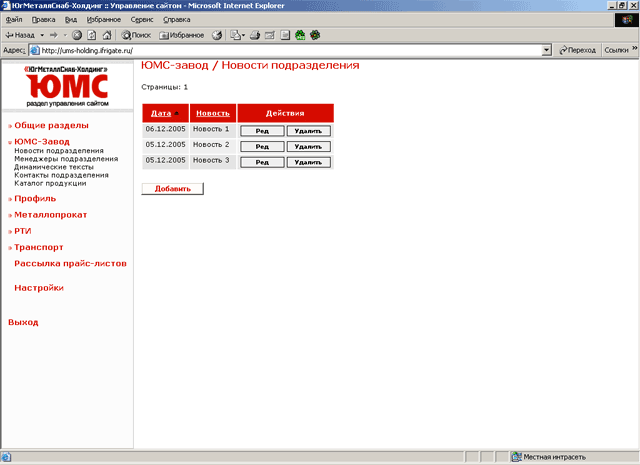
Task: Expand the Ссылки links toolbar chevron
Action: click(x=635, y=48)
